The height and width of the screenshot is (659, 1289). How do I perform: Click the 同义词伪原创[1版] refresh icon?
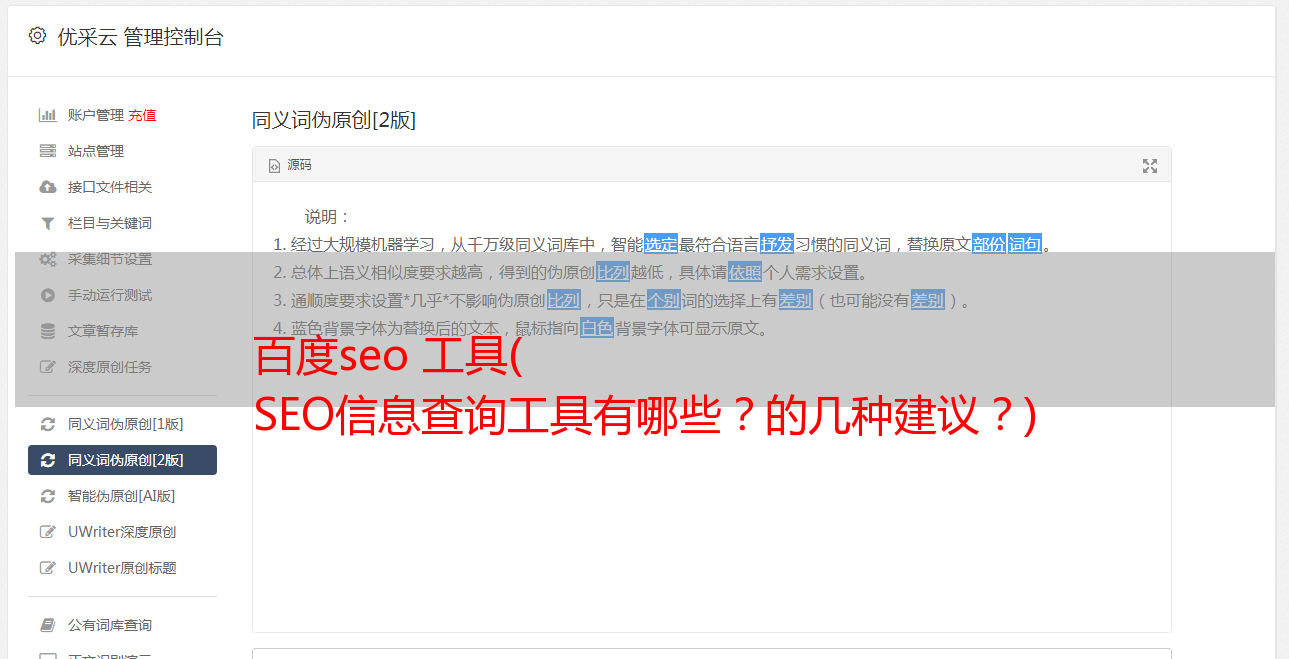(47, 424)
